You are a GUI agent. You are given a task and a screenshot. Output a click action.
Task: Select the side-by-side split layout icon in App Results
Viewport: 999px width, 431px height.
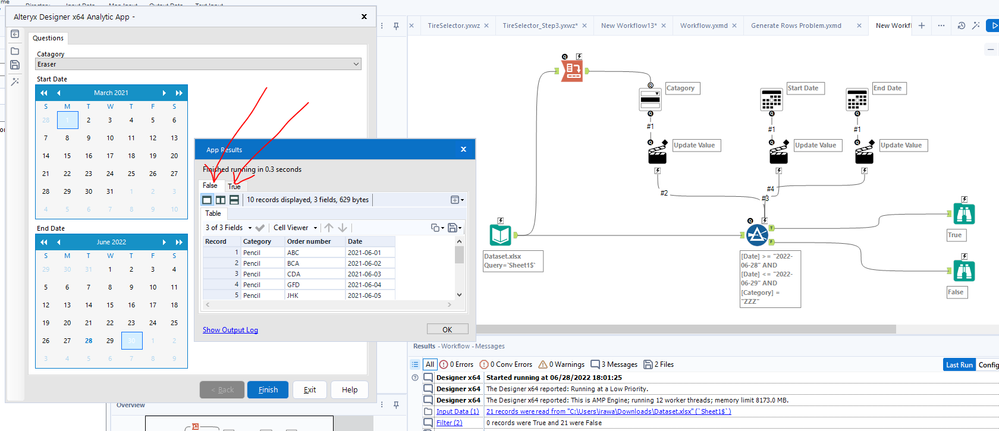coord(220,200)
